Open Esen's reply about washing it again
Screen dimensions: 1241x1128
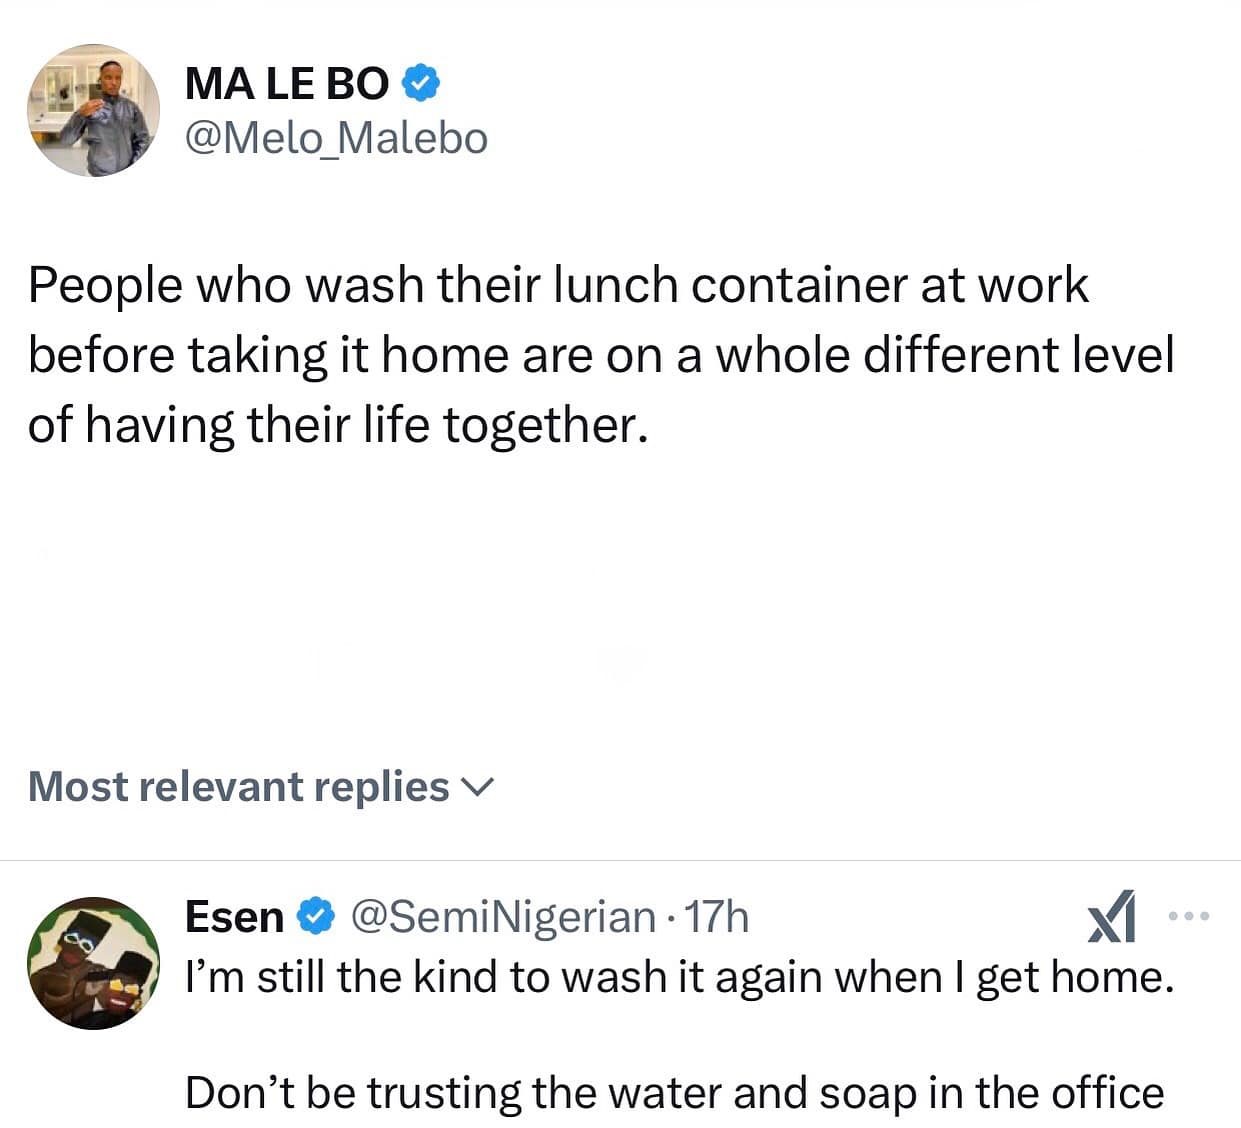679,976
